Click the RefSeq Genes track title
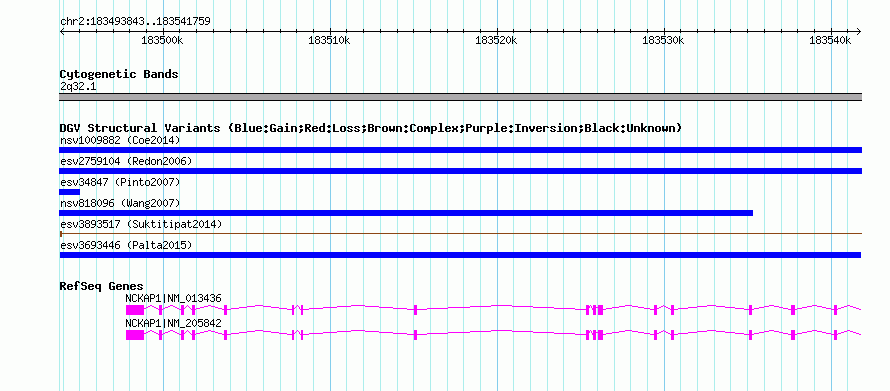The height and width of the screenshot is (391, 890). (x=102, y=286)
